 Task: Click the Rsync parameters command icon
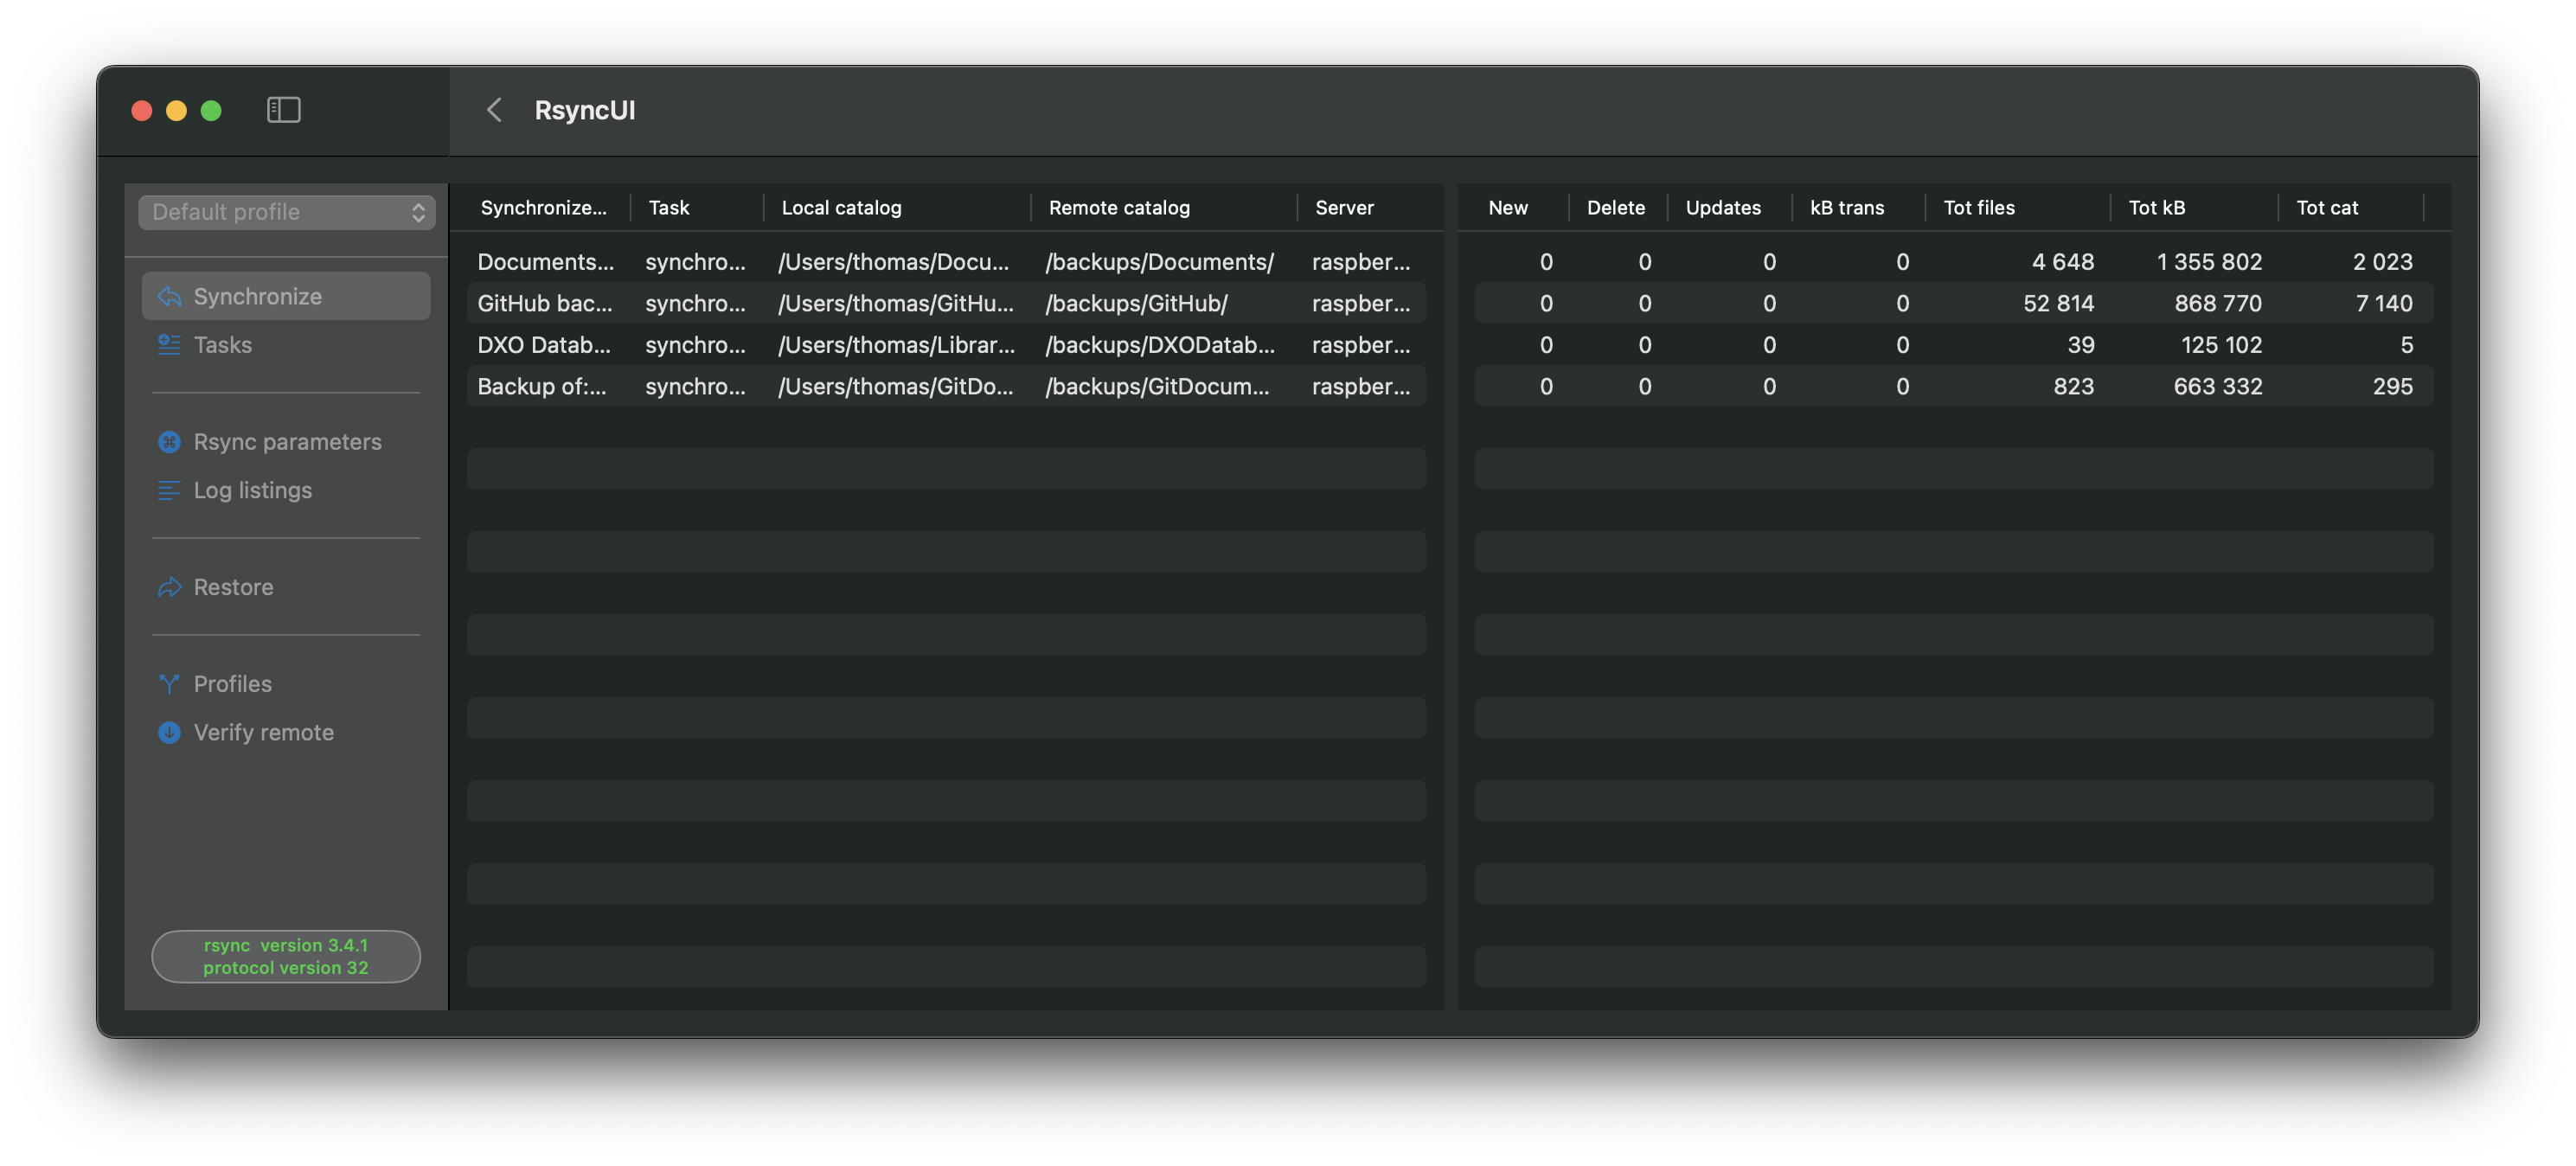tap(169, 441)
